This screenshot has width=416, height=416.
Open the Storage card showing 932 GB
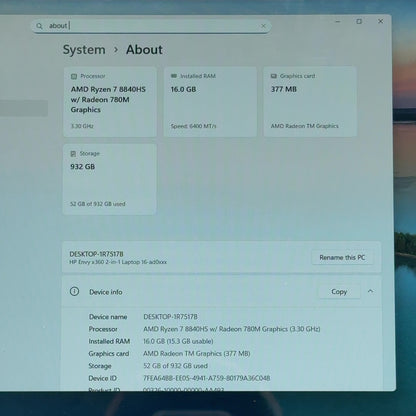coord(109,179)
